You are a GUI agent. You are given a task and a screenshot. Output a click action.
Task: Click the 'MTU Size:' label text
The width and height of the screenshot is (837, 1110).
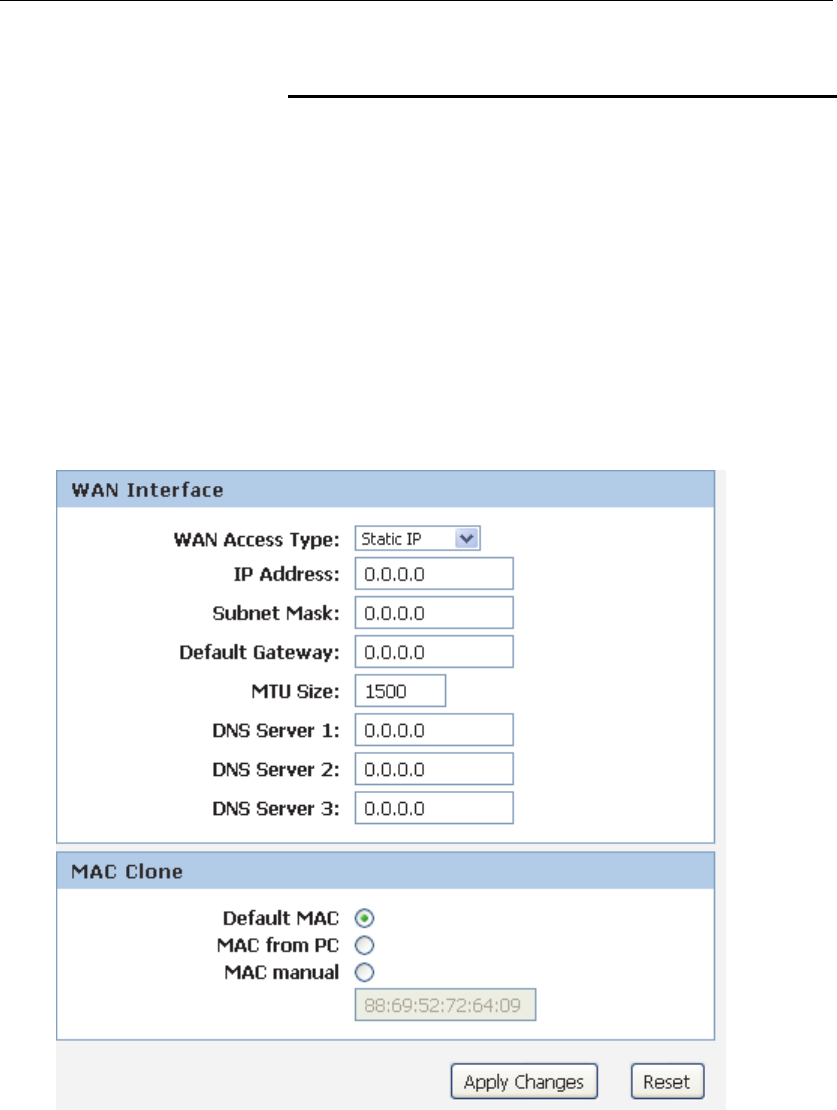[295, 691]
